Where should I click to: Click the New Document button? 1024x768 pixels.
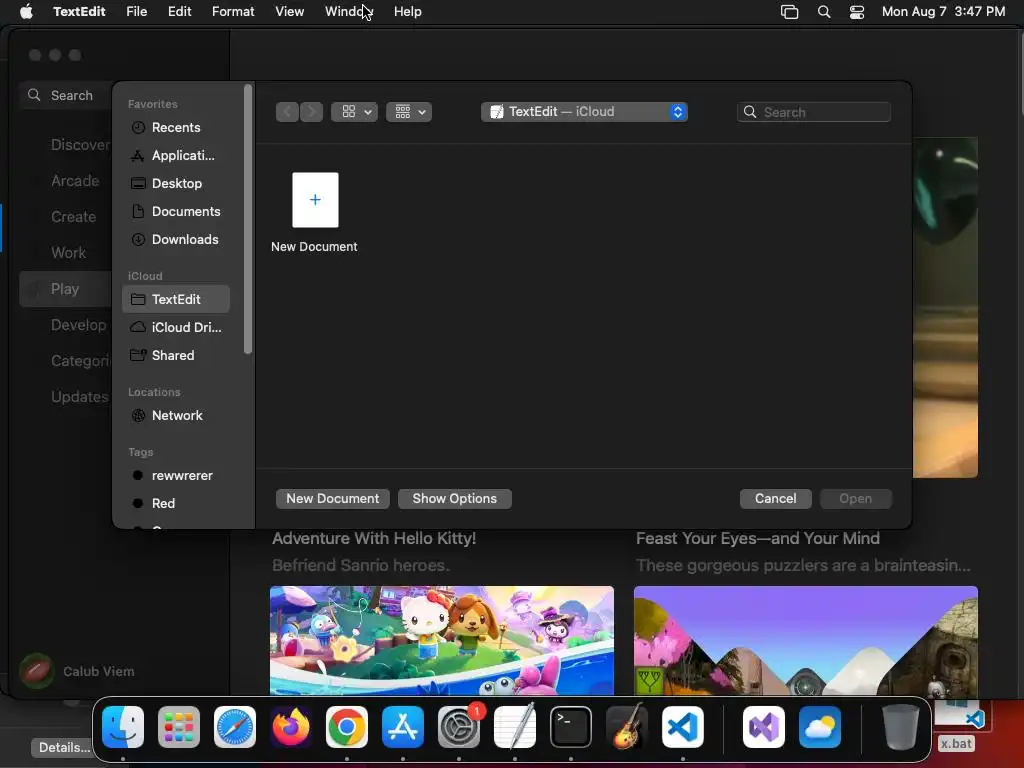[332, 499]
